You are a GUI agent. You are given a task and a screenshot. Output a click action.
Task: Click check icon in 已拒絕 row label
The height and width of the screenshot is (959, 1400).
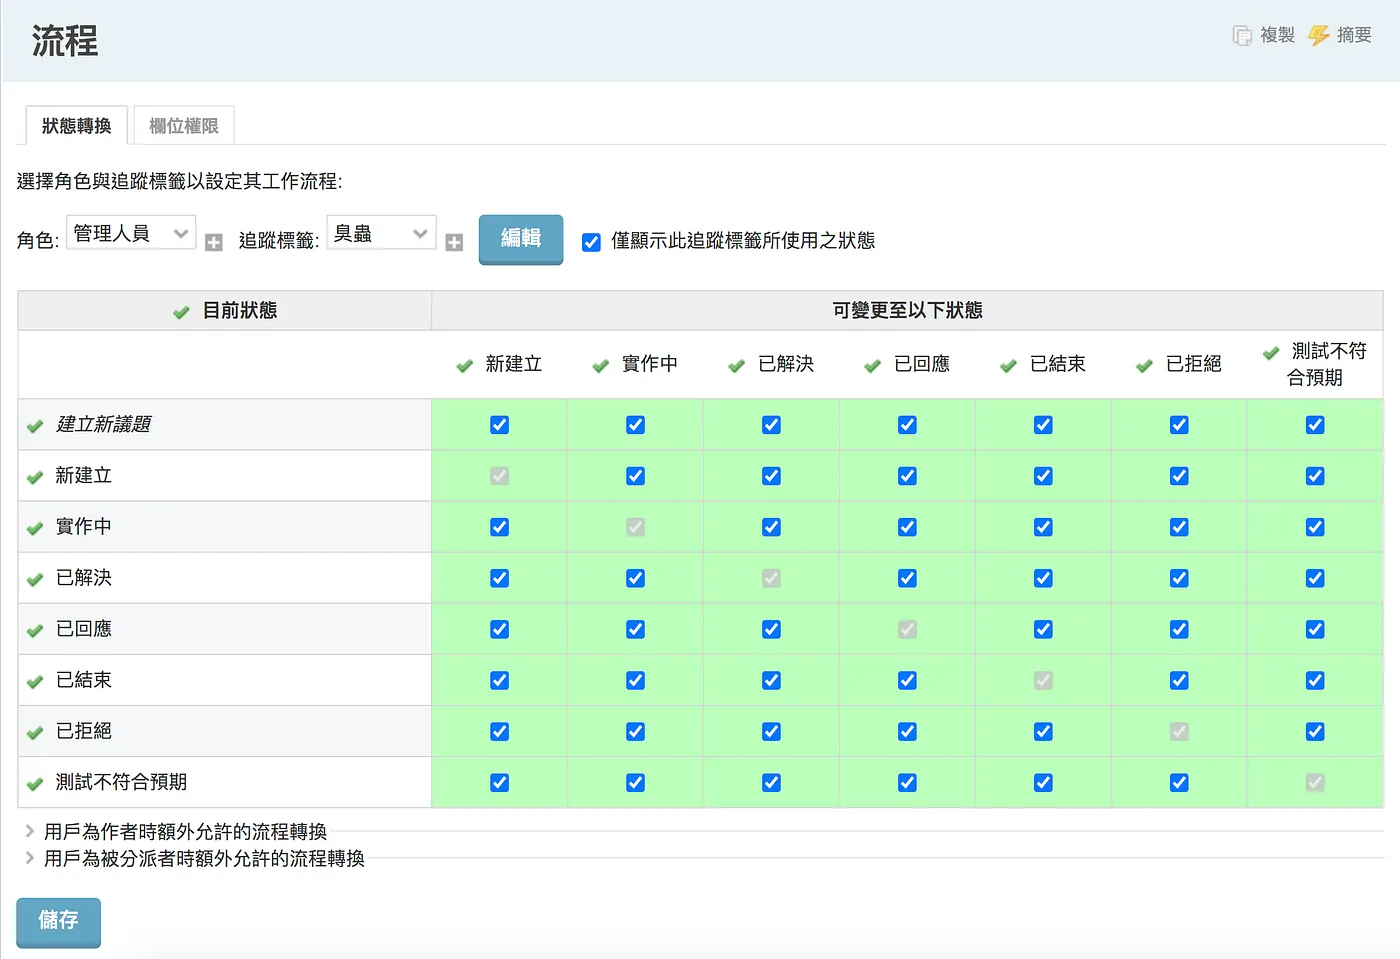pos(35,733)
